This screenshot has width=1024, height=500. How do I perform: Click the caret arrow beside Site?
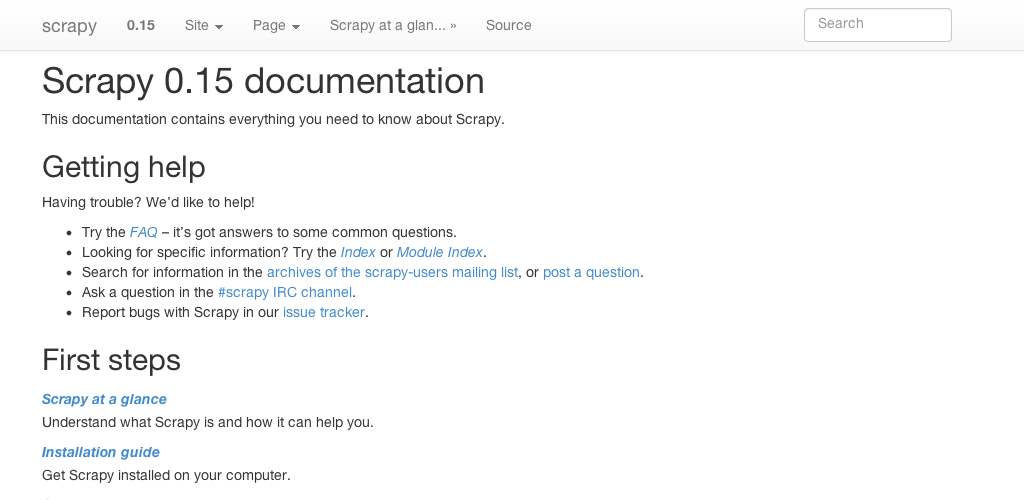tap(219, 27)
